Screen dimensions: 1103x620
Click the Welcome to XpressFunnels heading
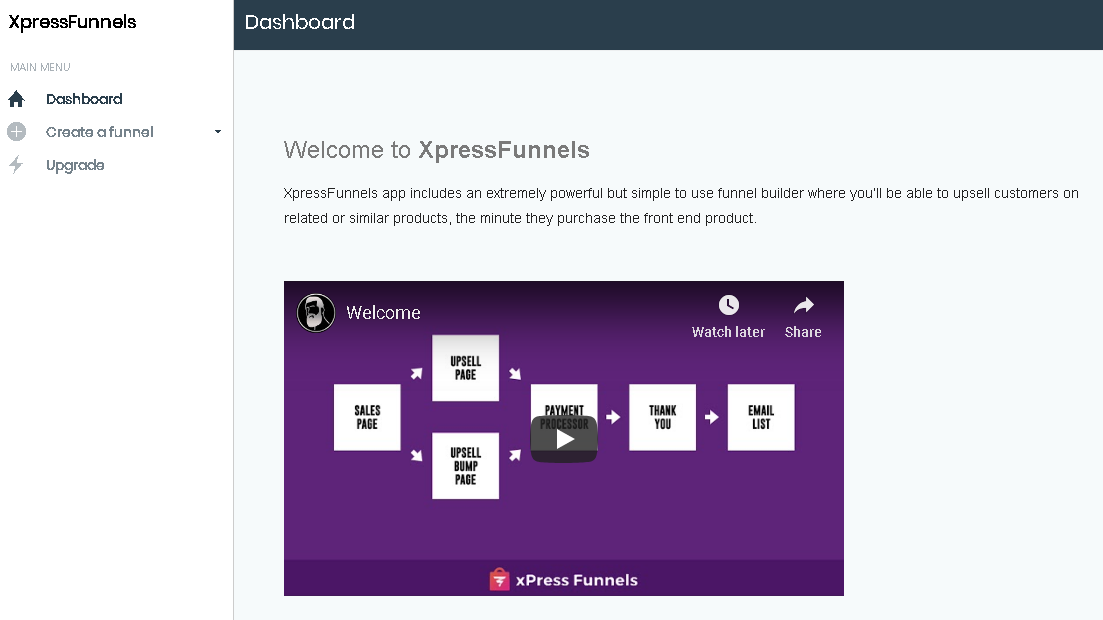point(437,150)
